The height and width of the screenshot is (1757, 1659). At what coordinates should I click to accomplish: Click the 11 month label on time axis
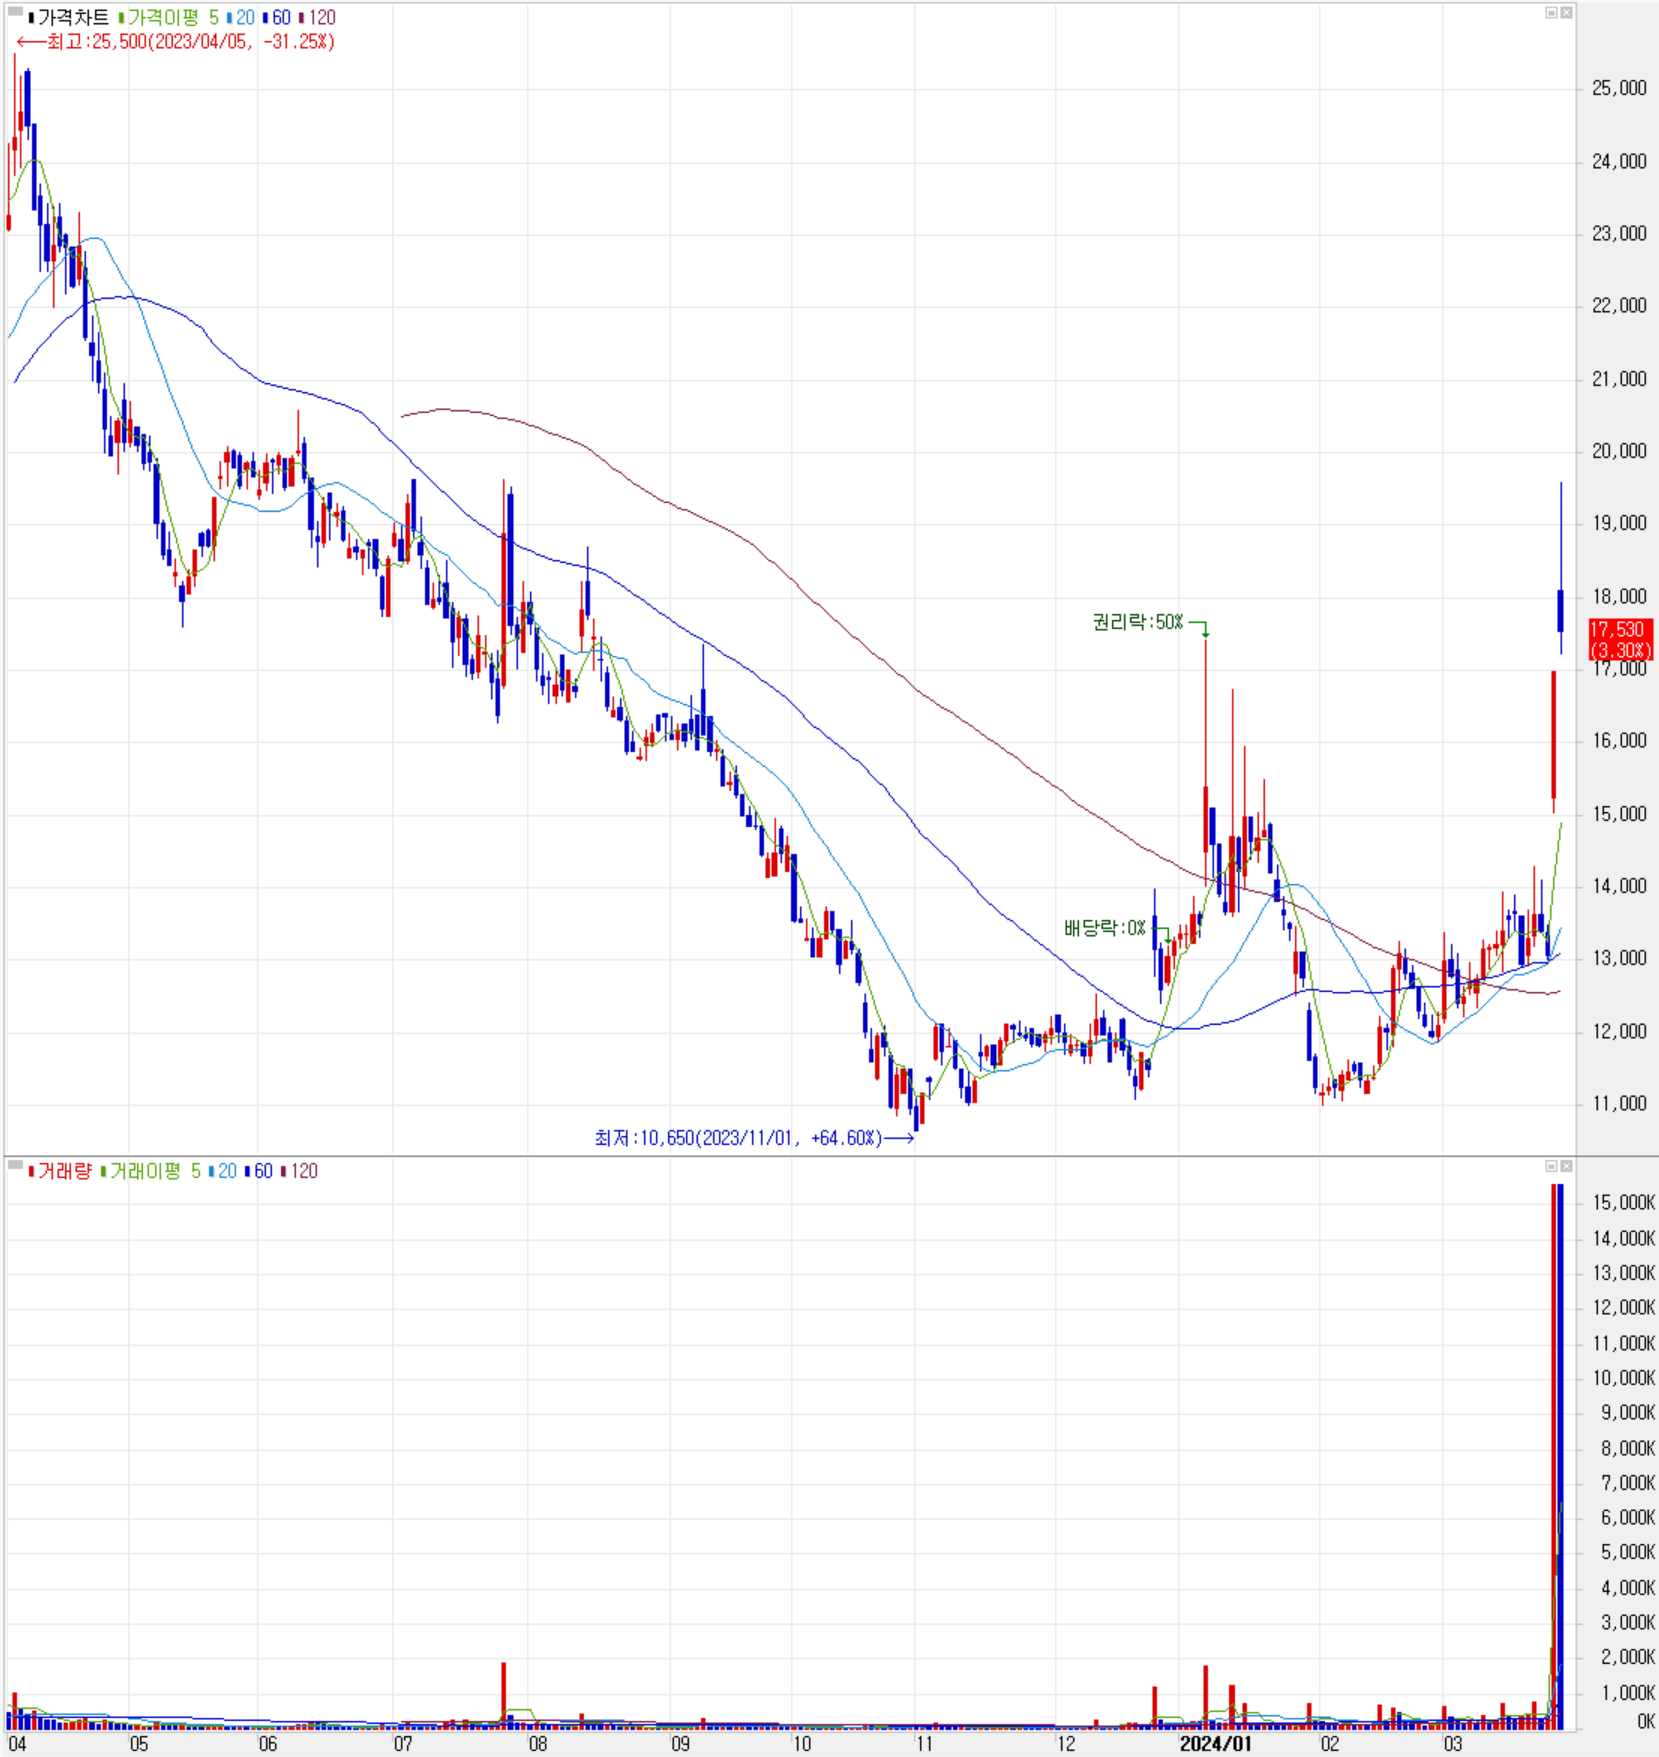pyautogui.click(x=924, y=1744)
